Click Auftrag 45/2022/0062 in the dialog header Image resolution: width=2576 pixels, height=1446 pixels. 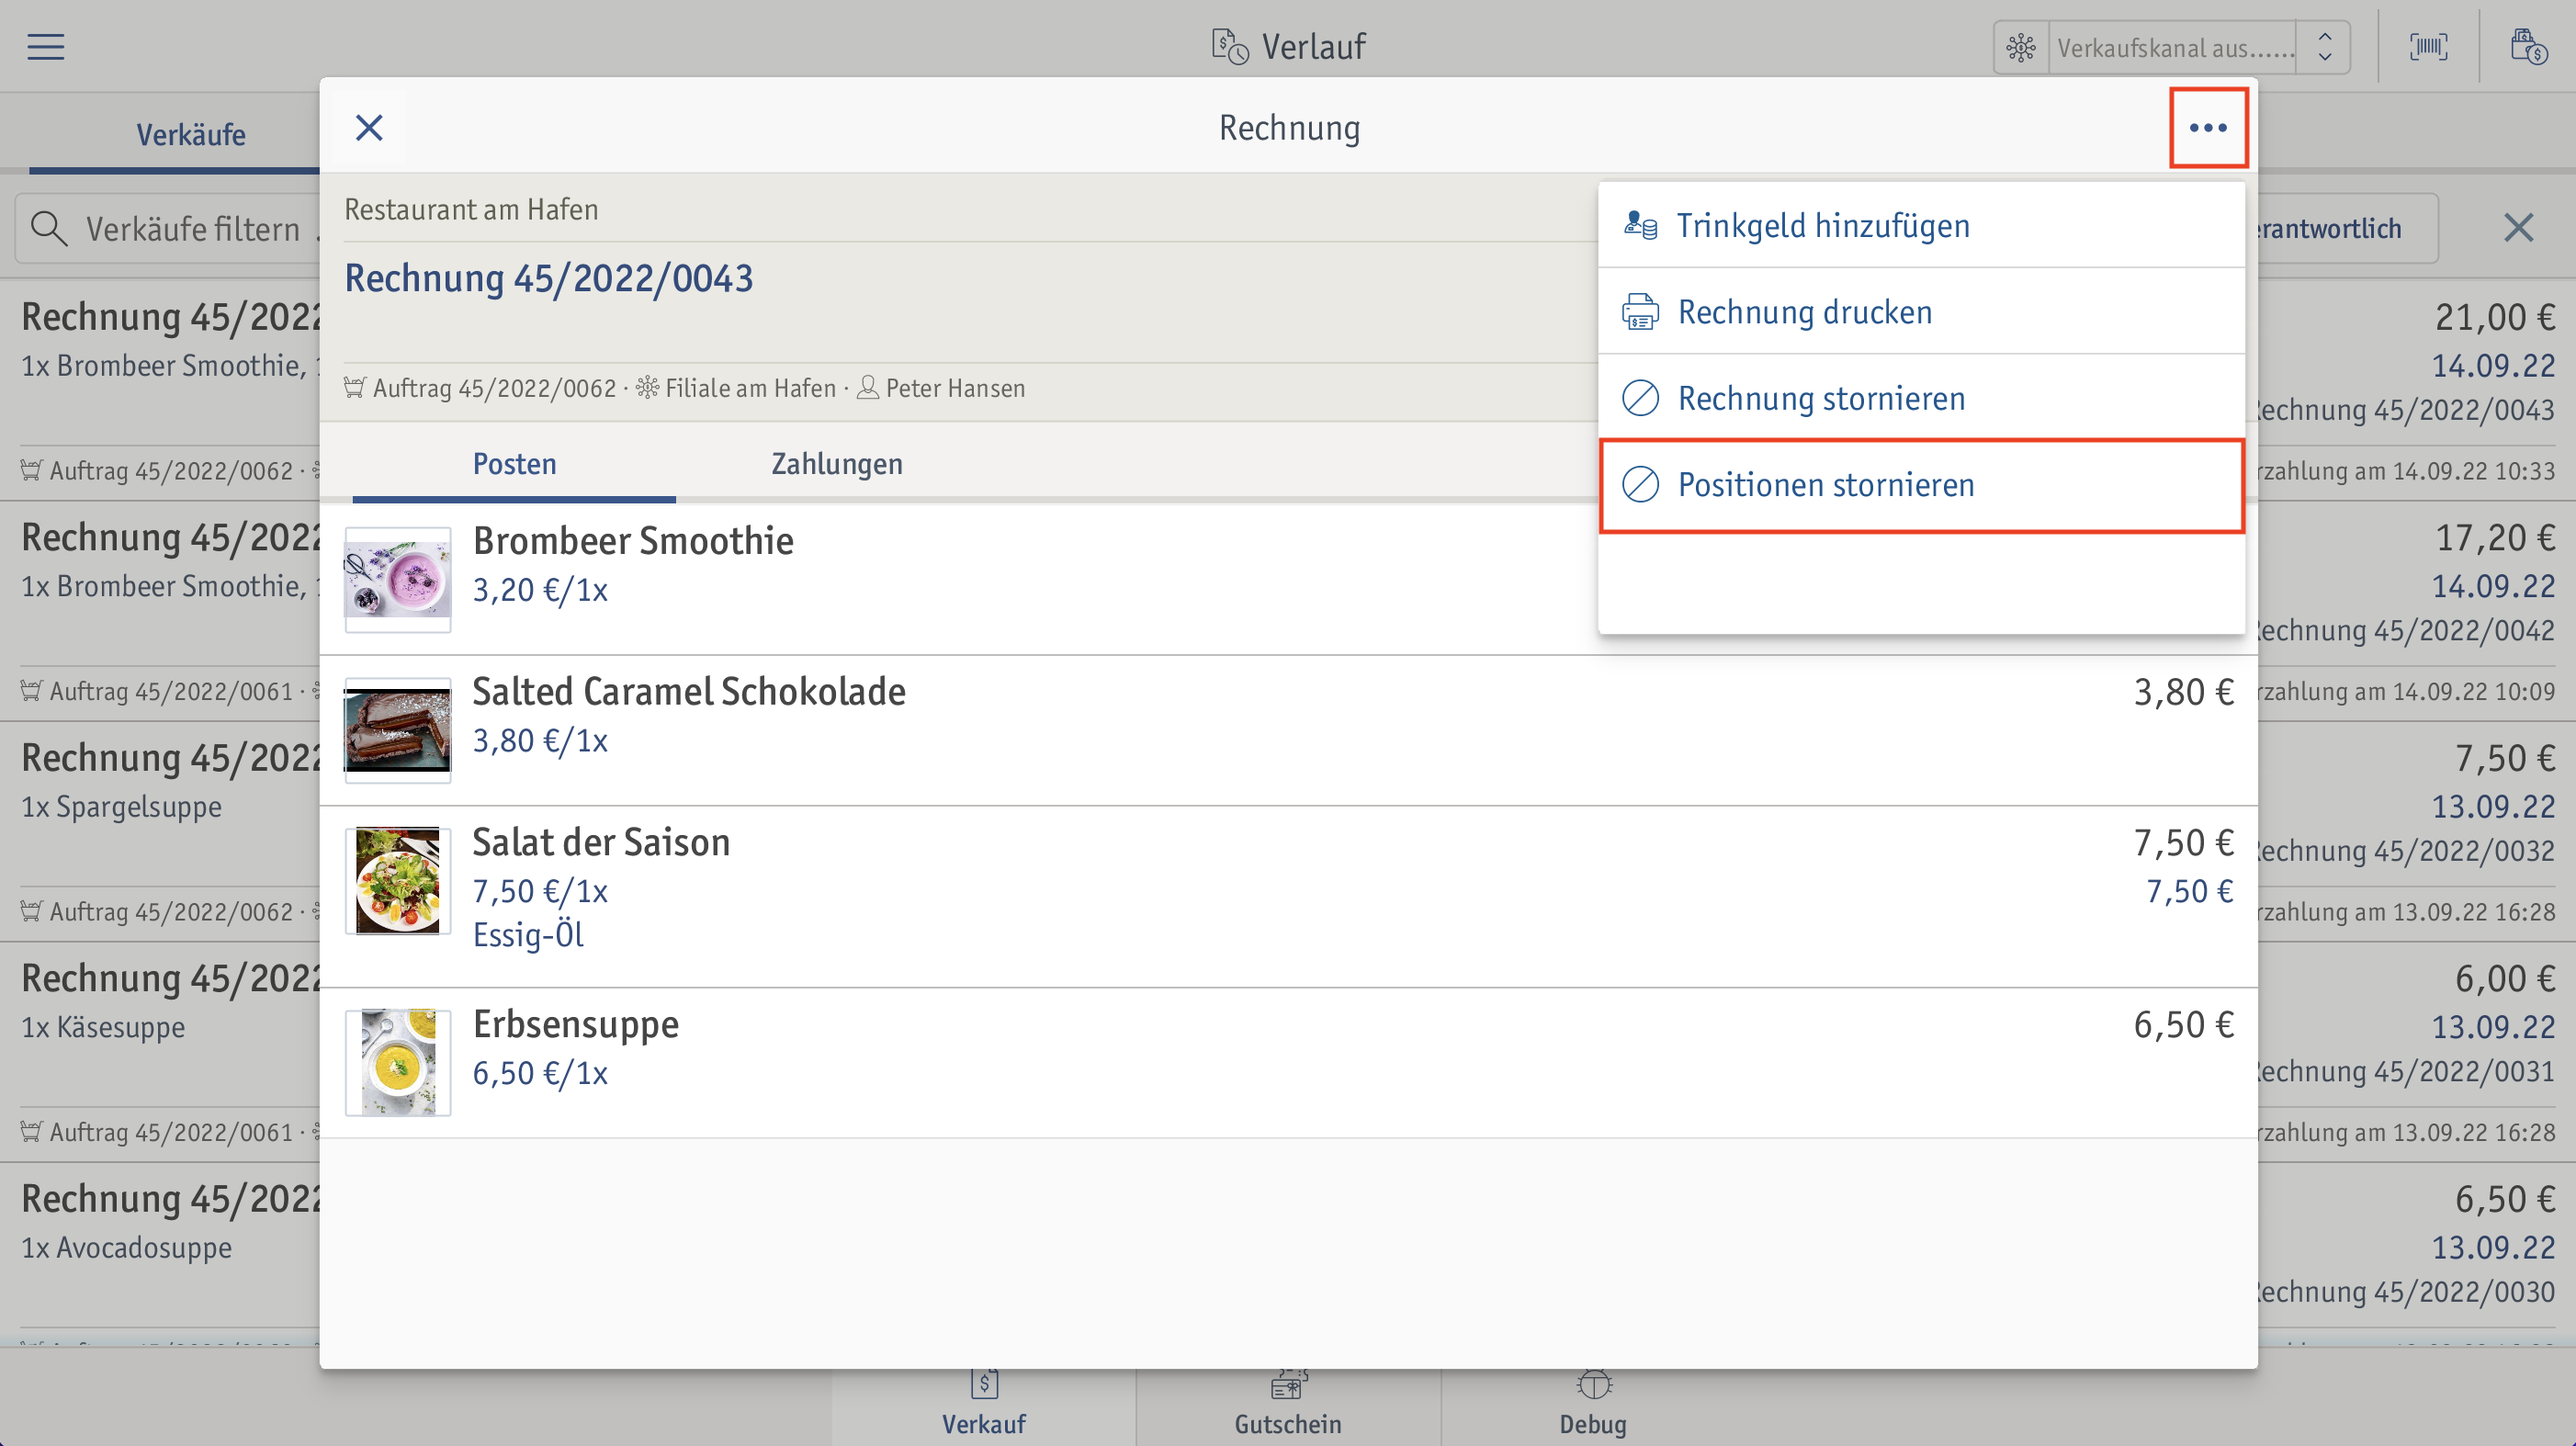(x=495, y=388)
